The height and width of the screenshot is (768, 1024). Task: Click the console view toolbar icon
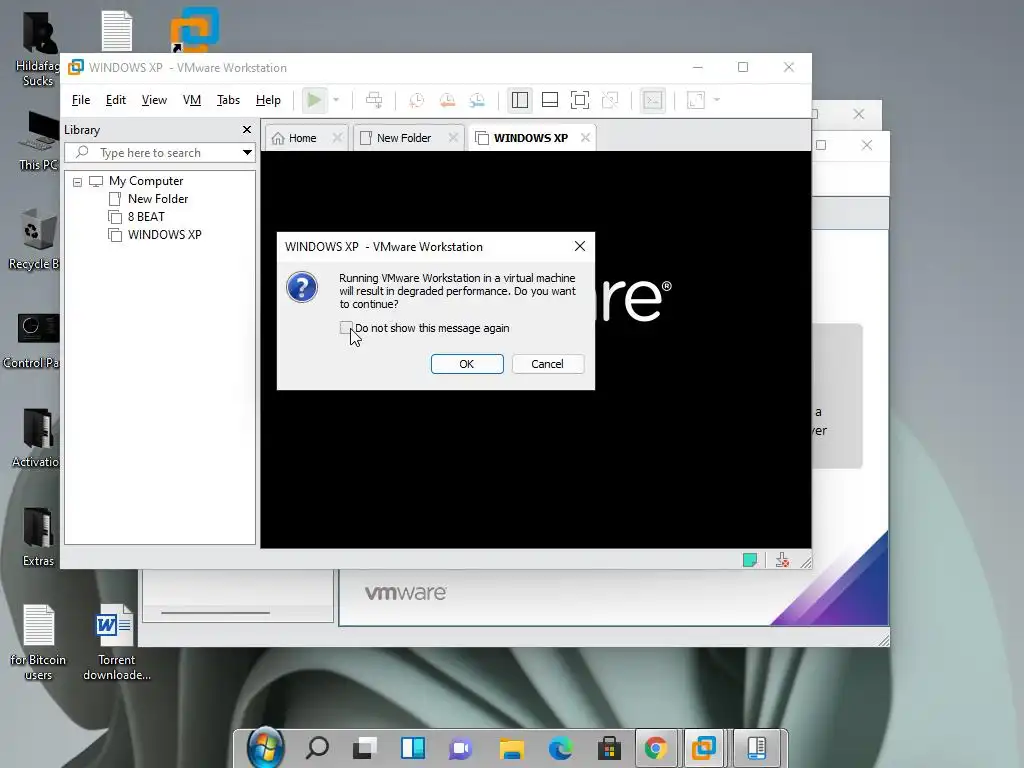coord(653,100)
